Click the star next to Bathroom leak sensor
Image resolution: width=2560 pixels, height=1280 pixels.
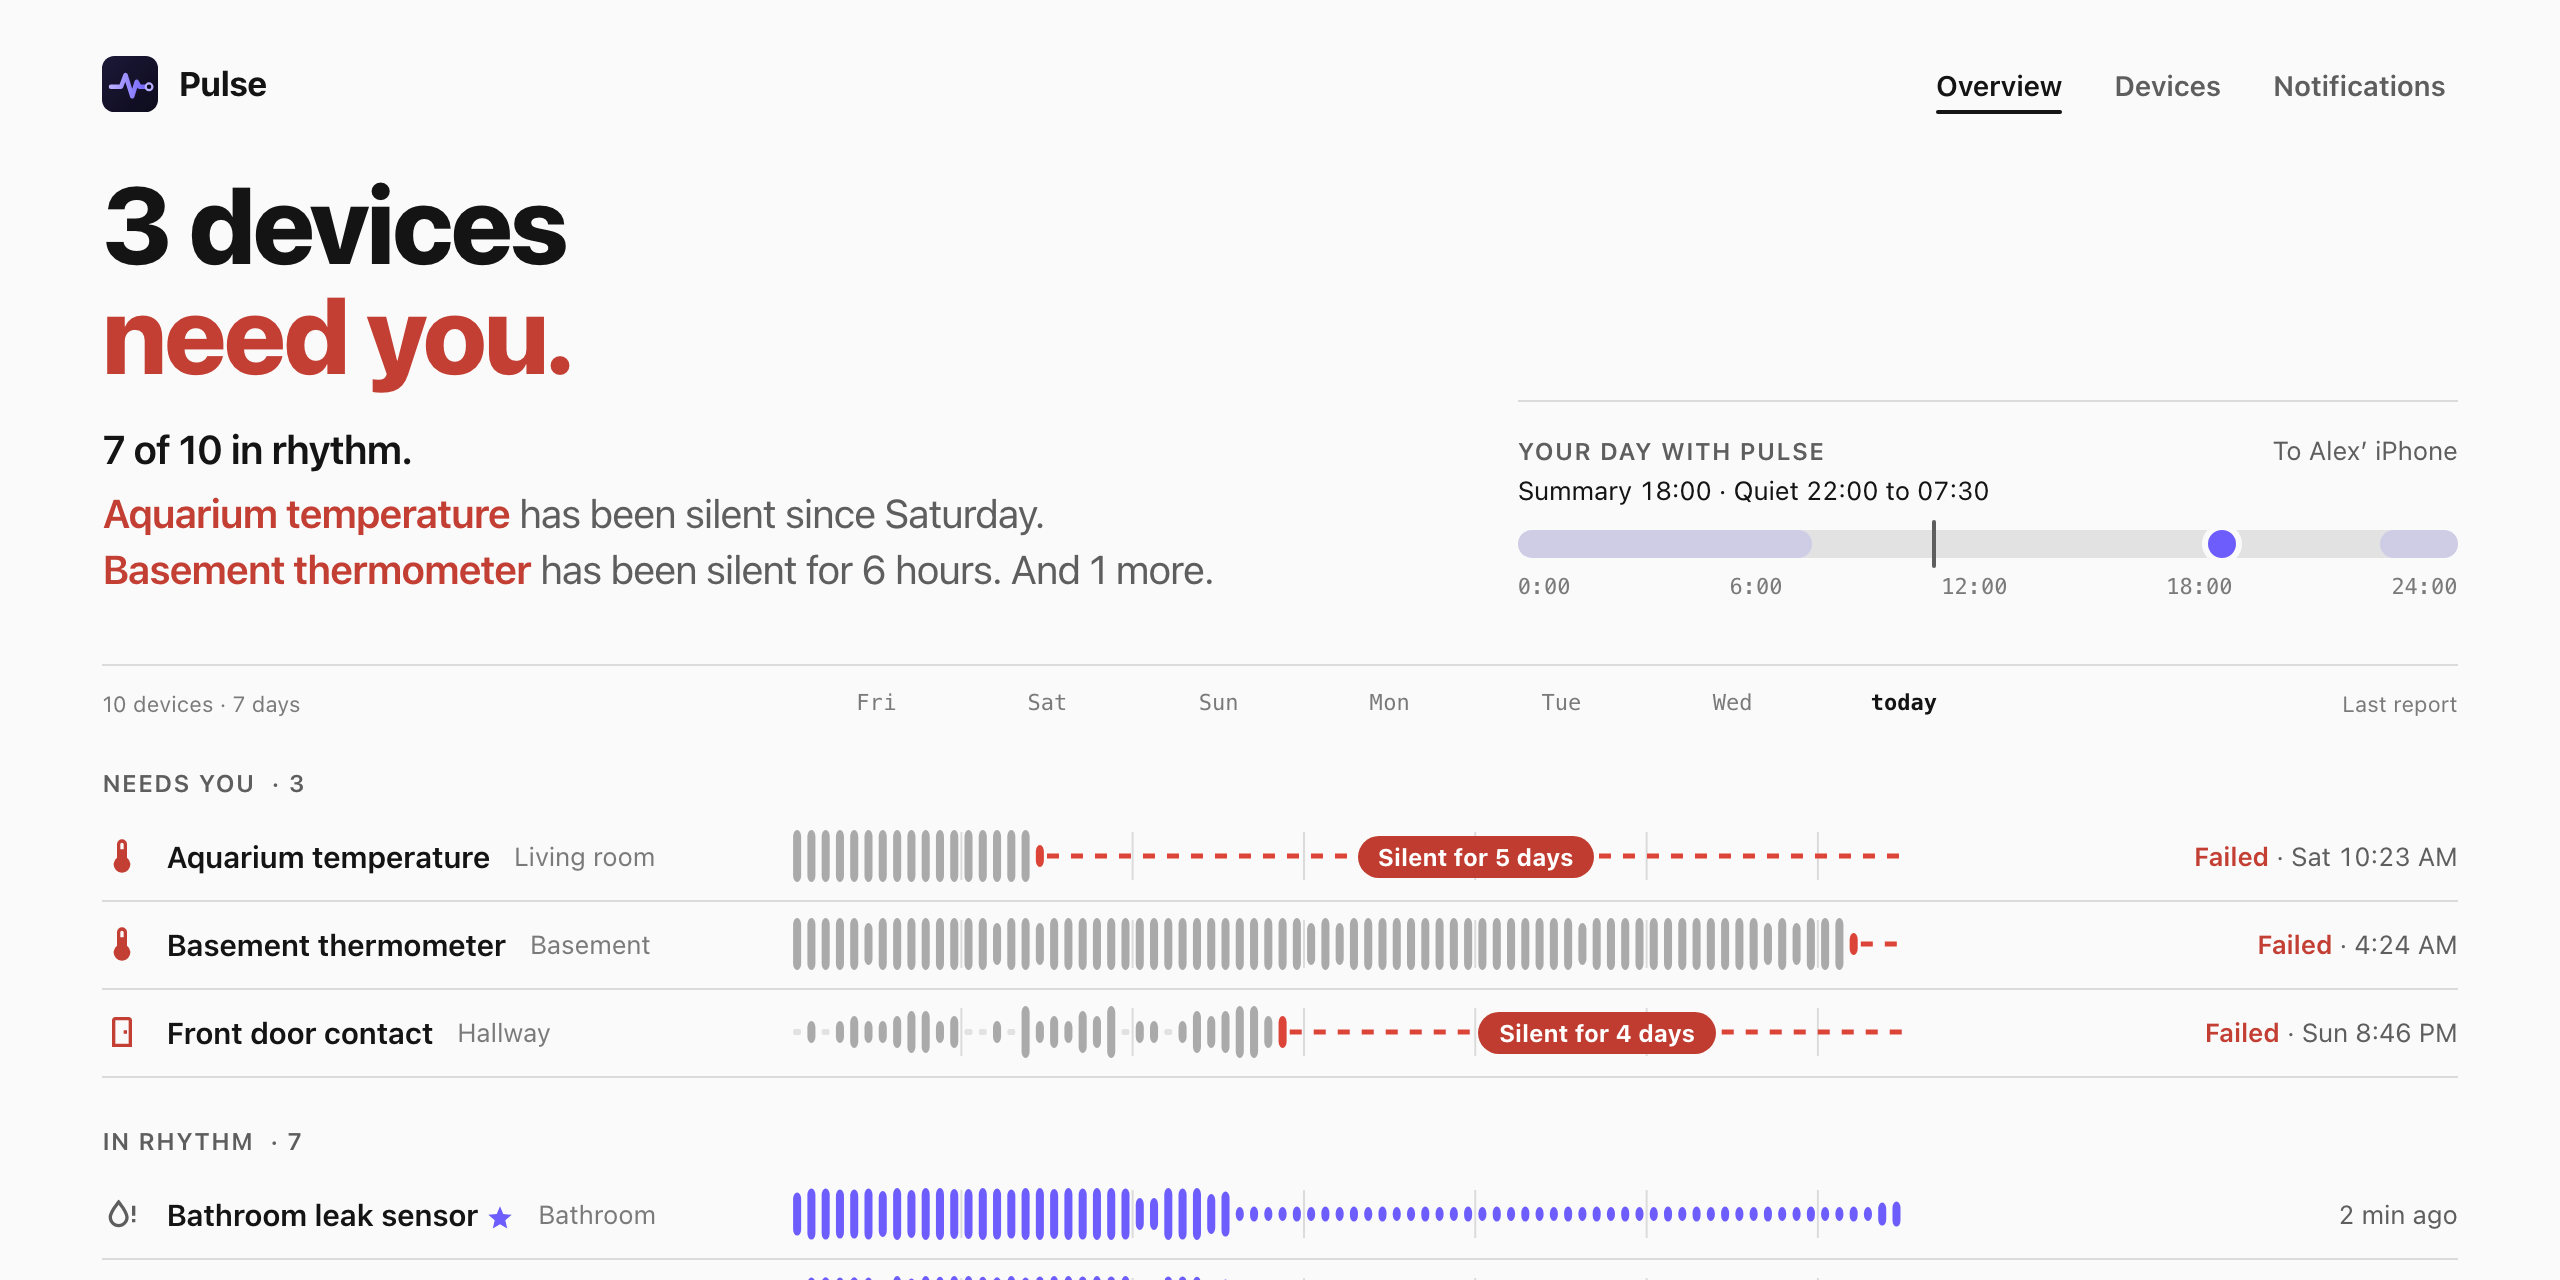tap(500, 1217)
